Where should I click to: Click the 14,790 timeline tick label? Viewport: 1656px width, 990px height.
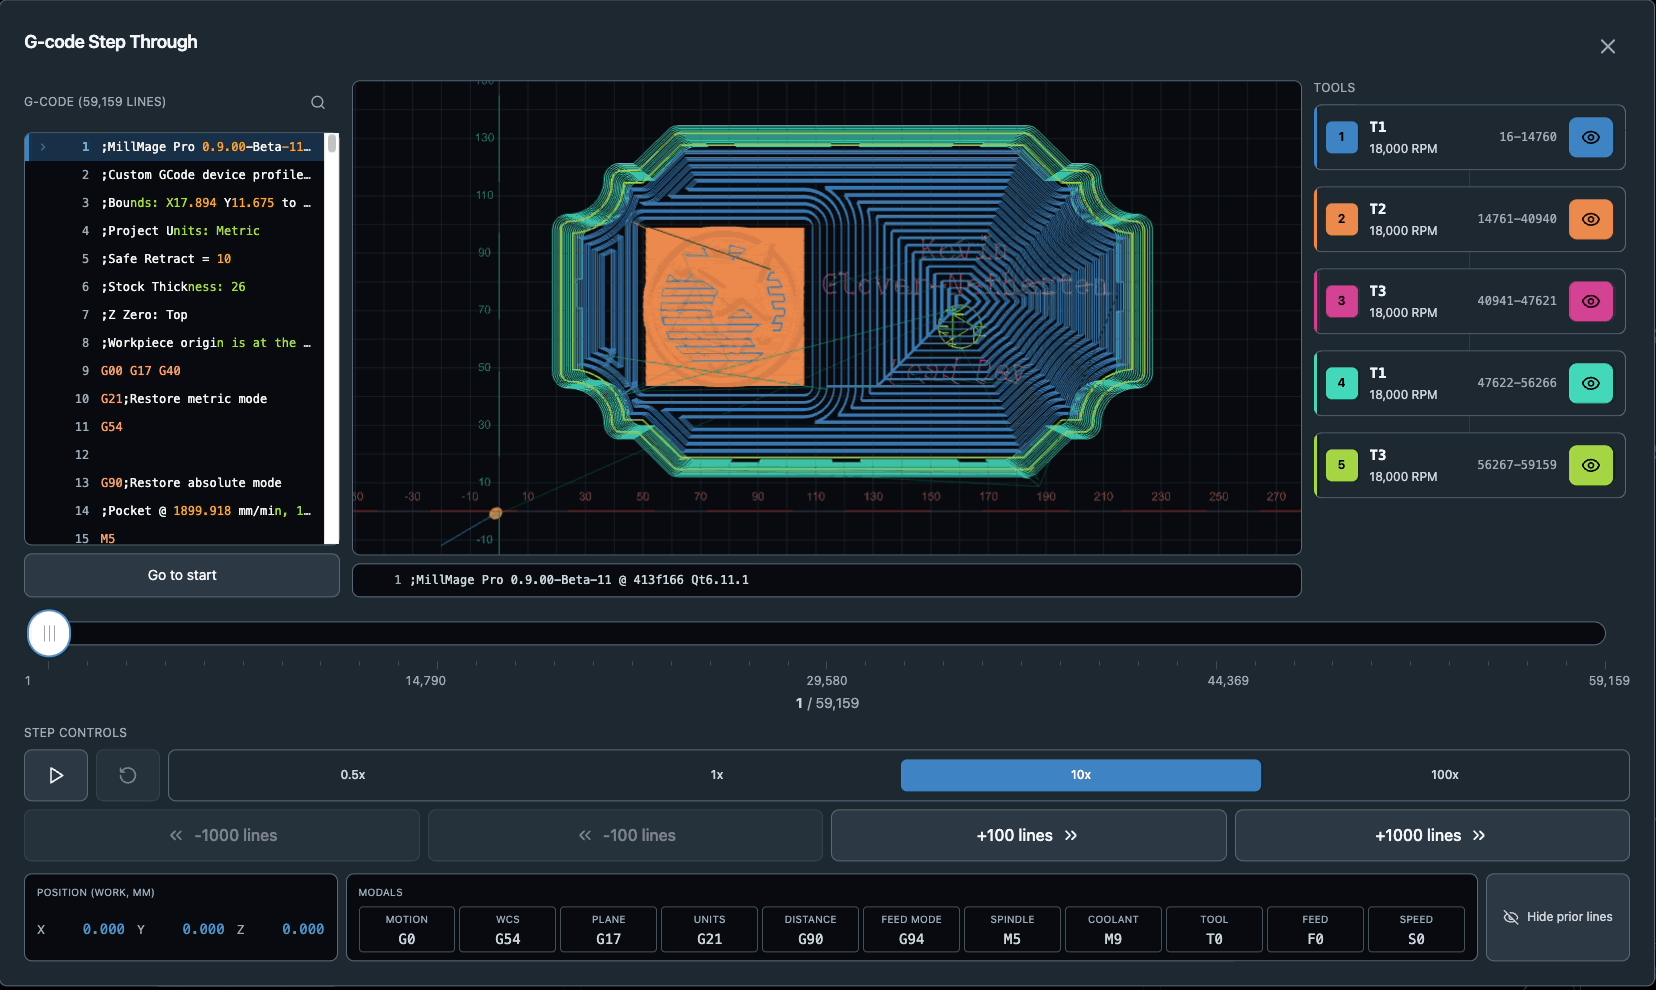(x=426, y=681)
